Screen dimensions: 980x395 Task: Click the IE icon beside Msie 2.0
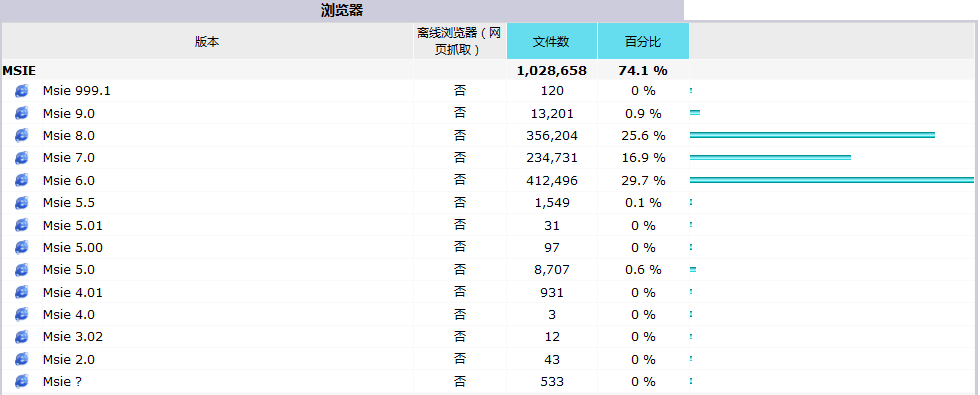pos(22,359)
